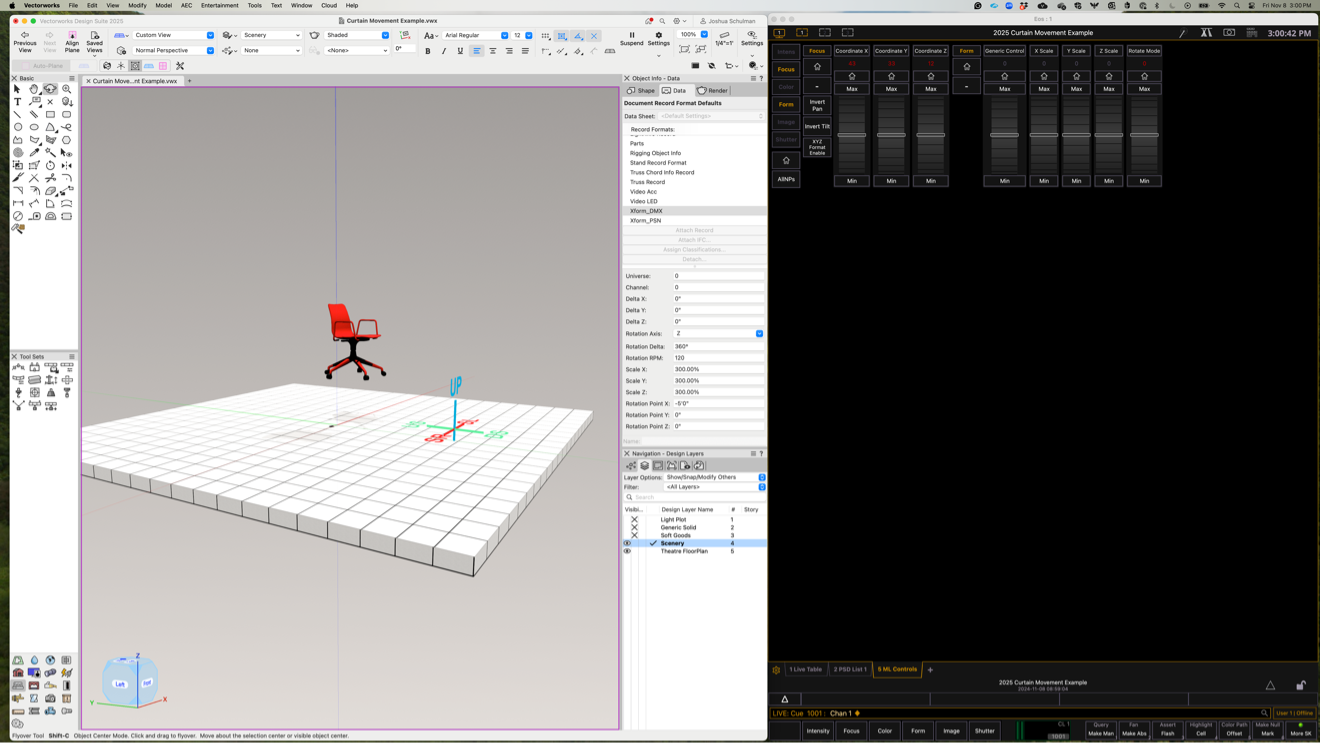Open the Entertainment menu
Image resolution: width=1320 pixels, height=745 pixels.
coord(219,5)
